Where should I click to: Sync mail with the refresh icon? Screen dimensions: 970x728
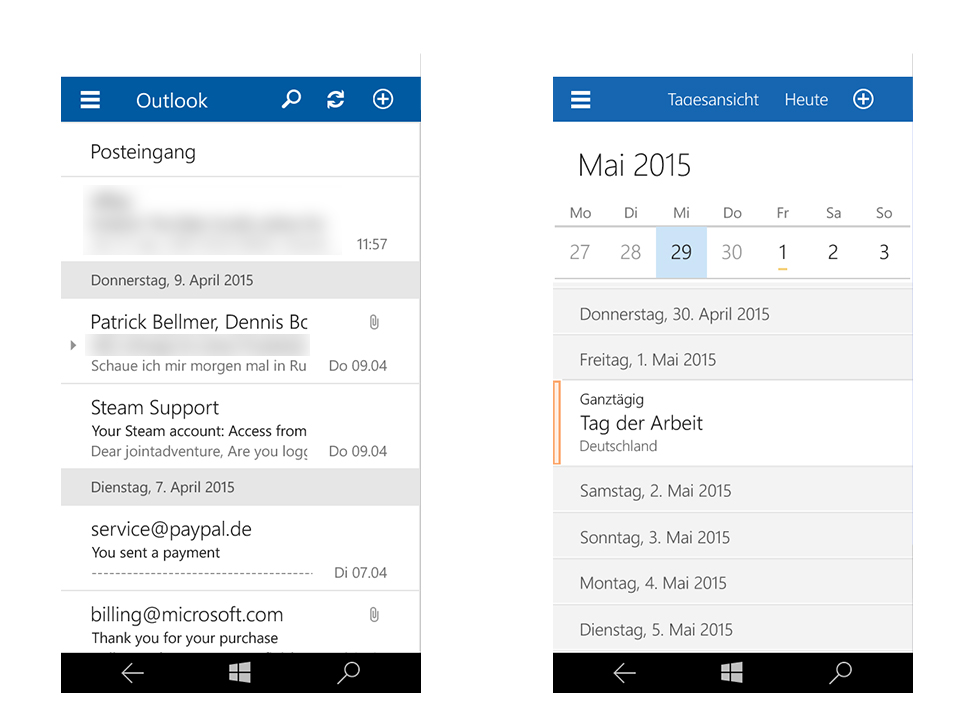(336, 99)
